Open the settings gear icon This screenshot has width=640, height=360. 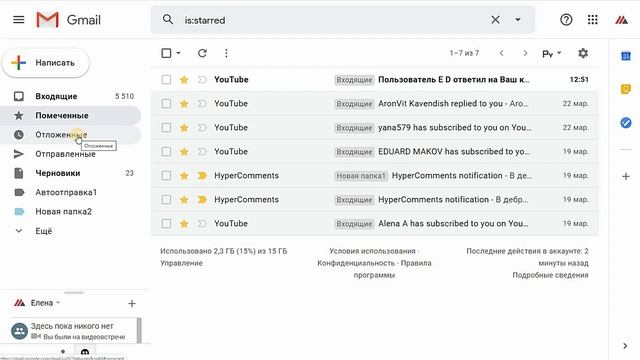coord(583,53)
